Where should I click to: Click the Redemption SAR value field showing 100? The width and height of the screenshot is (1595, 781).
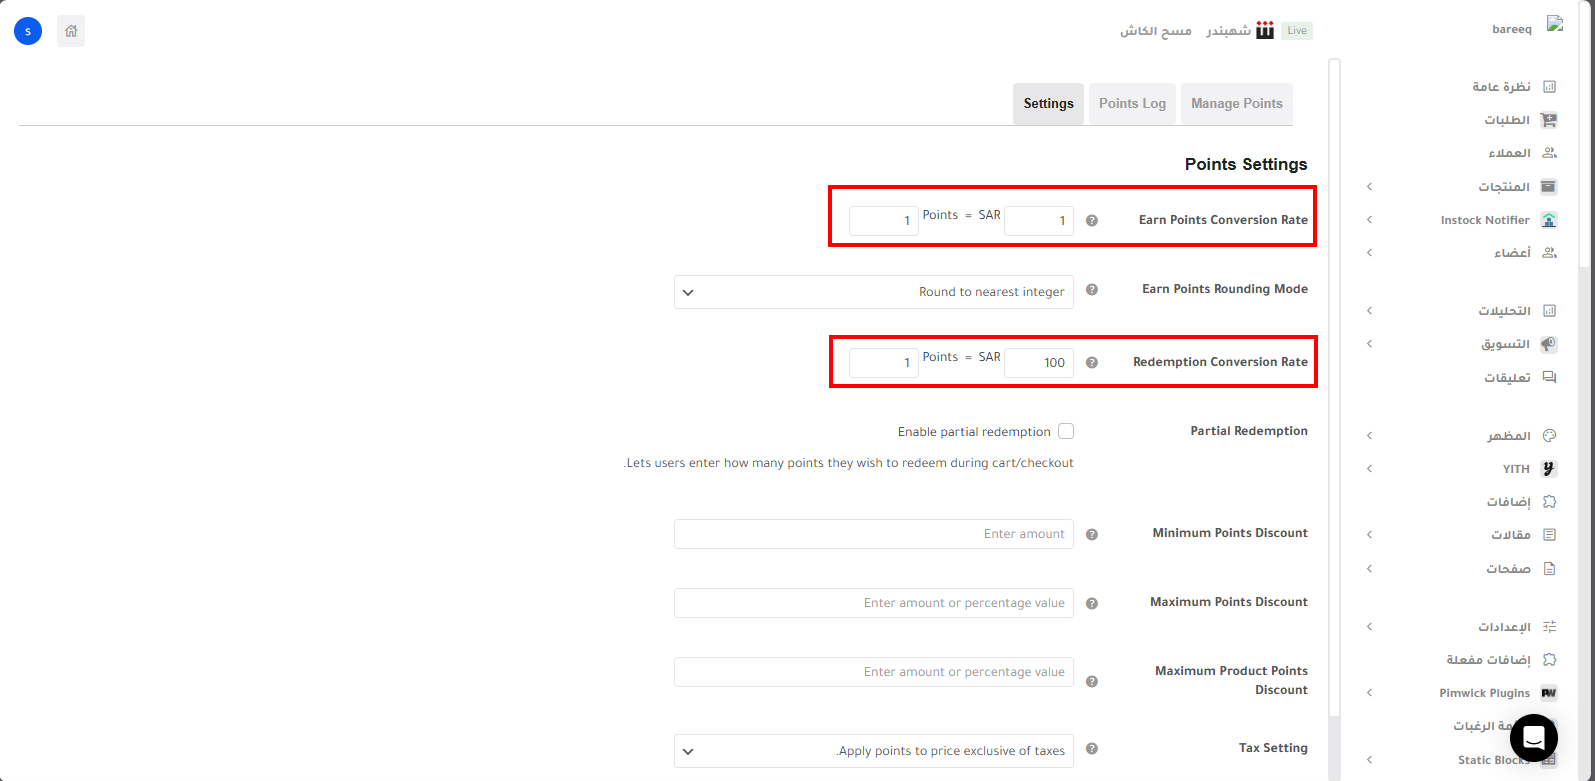coord(1038,363)
